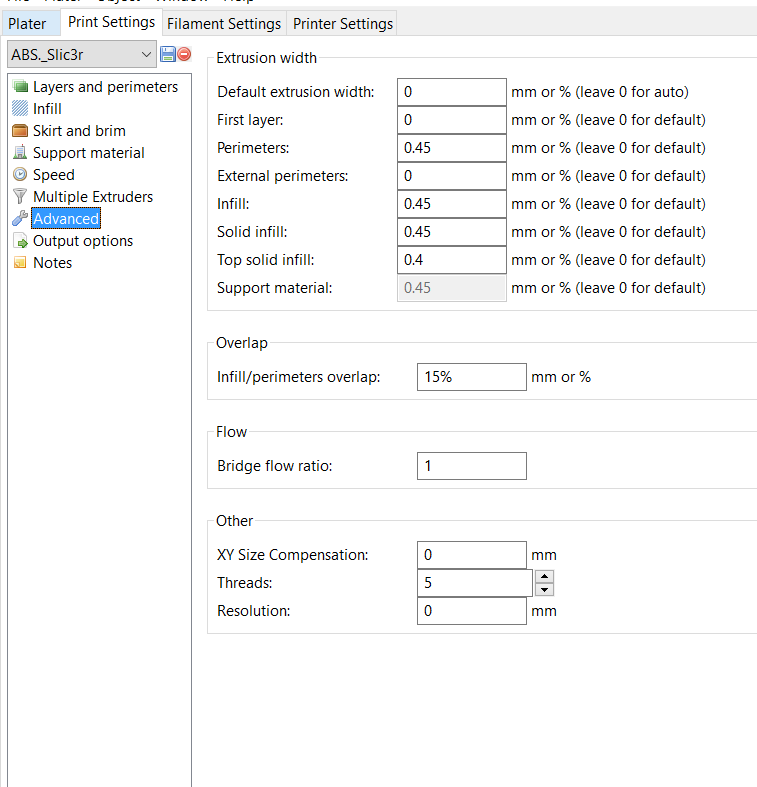This screenshot has height=787, width=757.
Task: Click the XY Size Compensation field
Action: [x=471, y=555]
